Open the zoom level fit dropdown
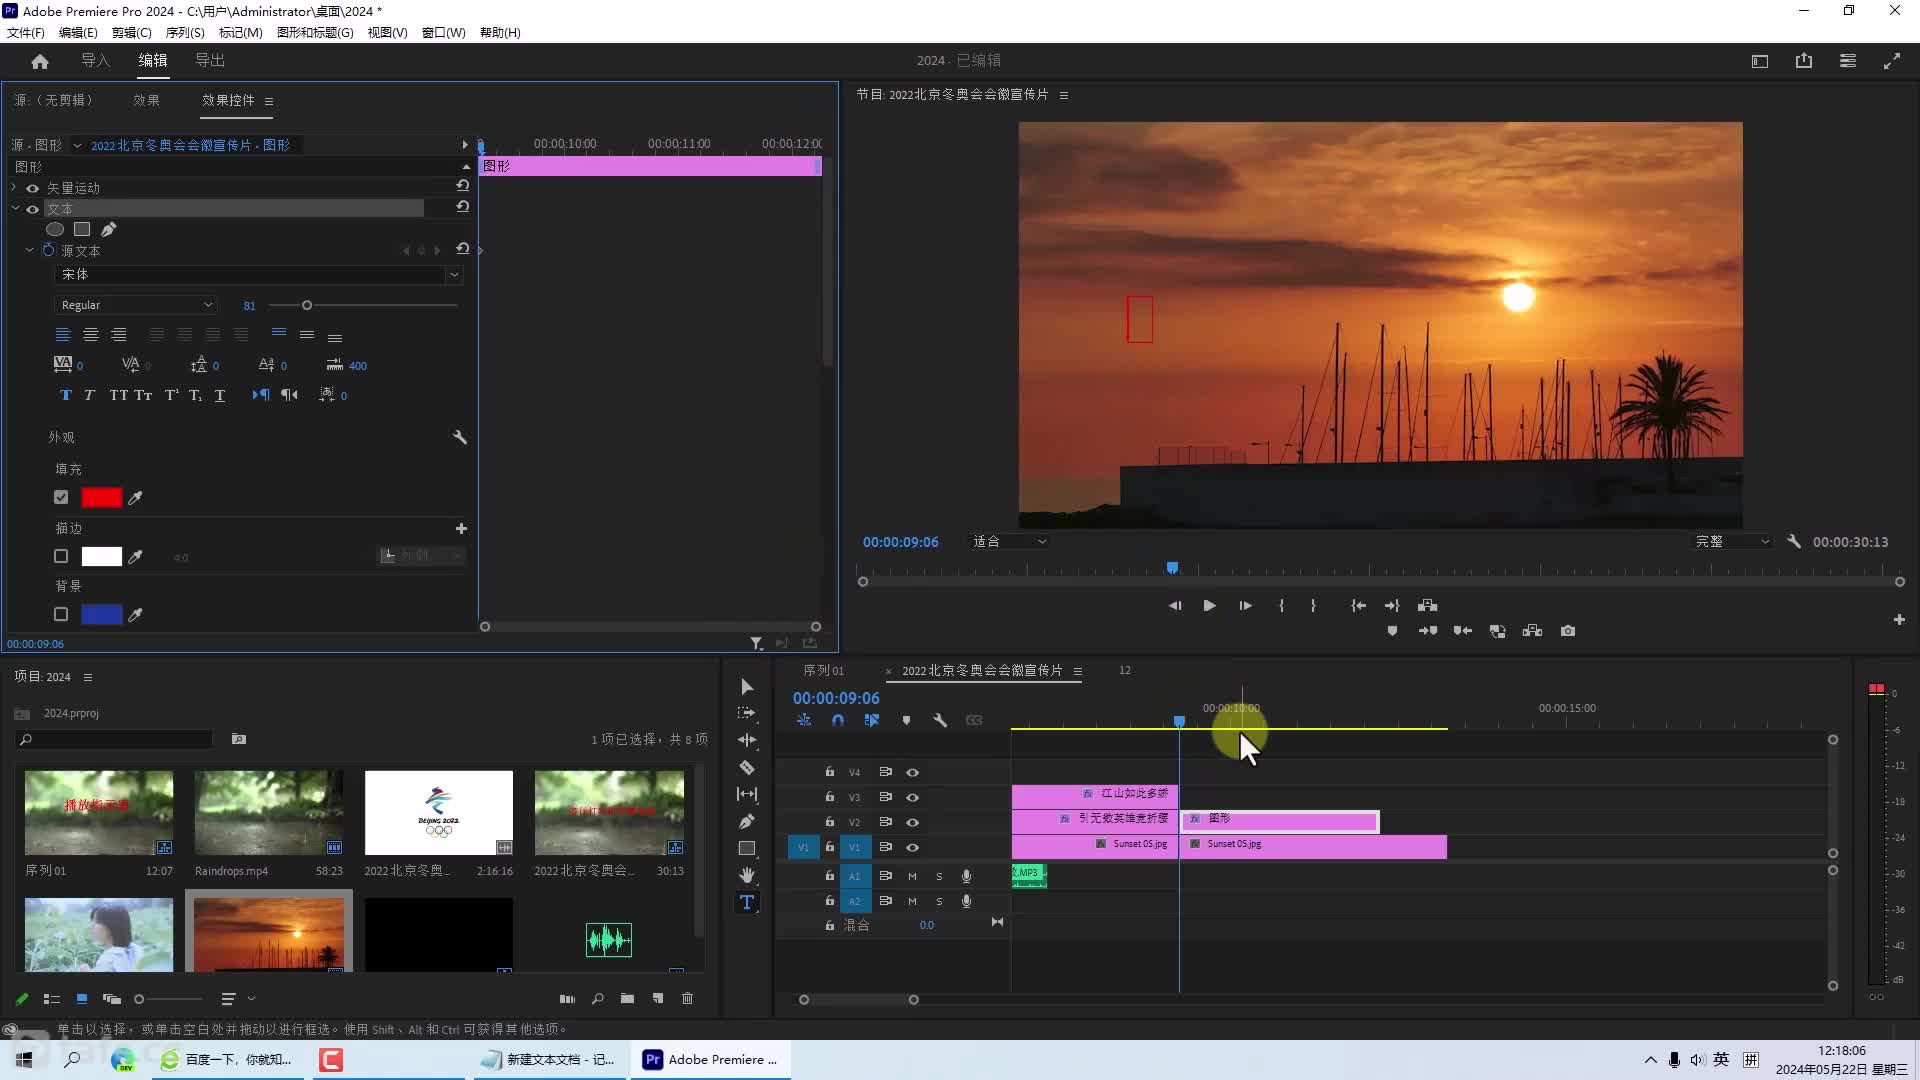 pos(1010,541)
